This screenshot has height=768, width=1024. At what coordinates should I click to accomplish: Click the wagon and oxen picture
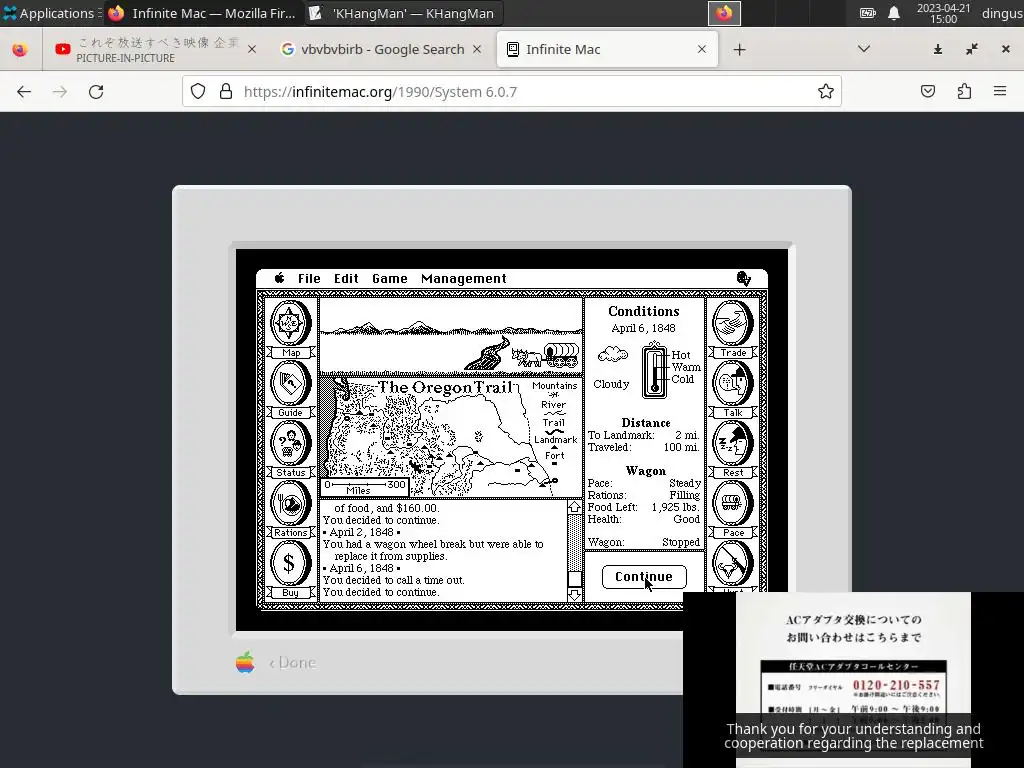[x=545, y=356]
